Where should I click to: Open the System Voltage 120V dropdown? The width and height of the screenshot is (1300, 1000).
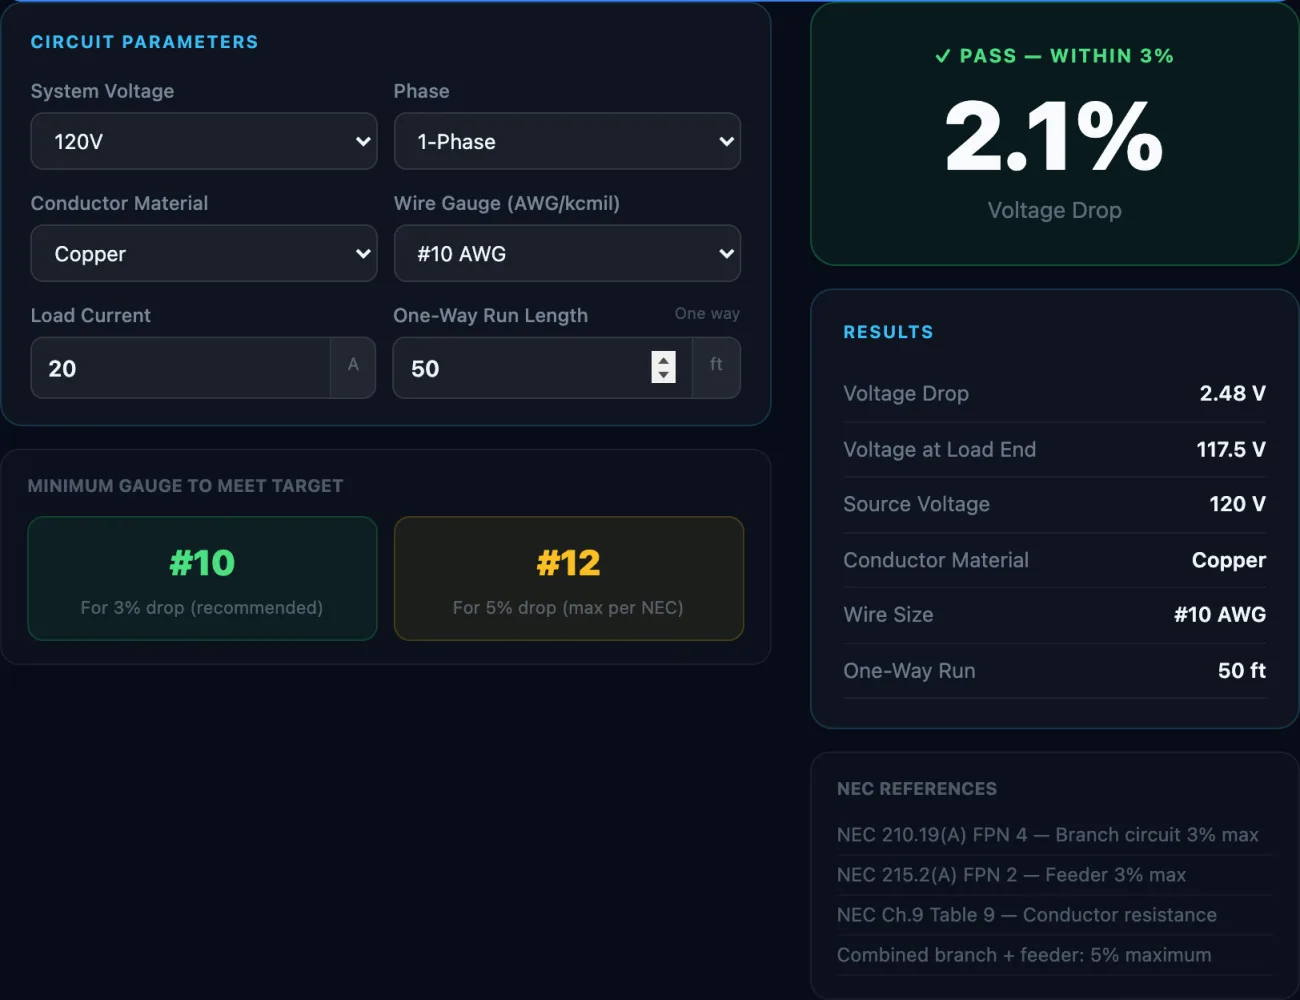click(204, 141)
